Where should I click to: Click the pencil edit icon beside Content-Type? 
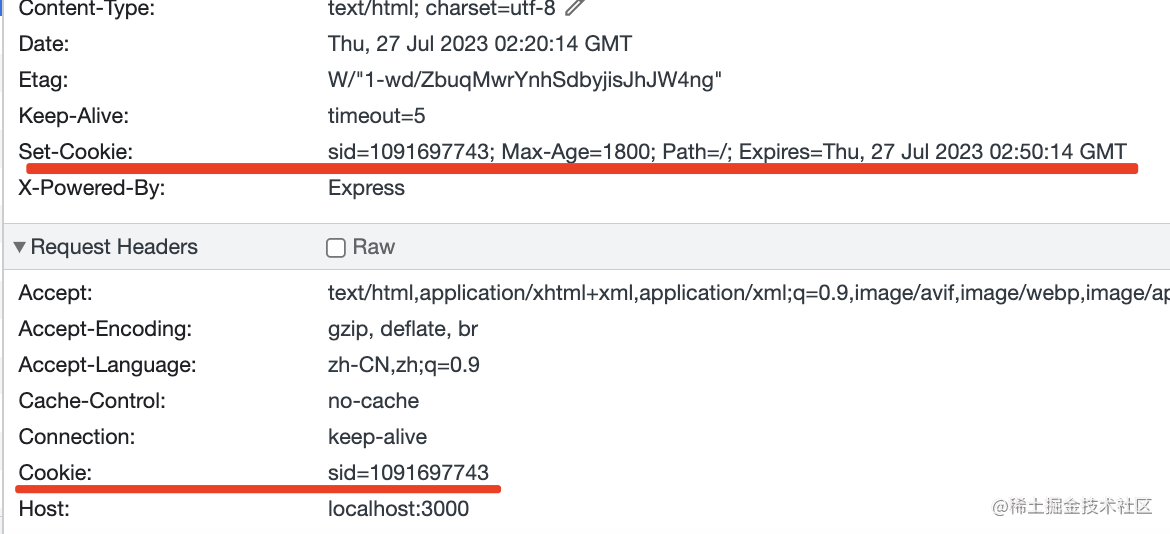pyautogui.click(x=574, y=8)
